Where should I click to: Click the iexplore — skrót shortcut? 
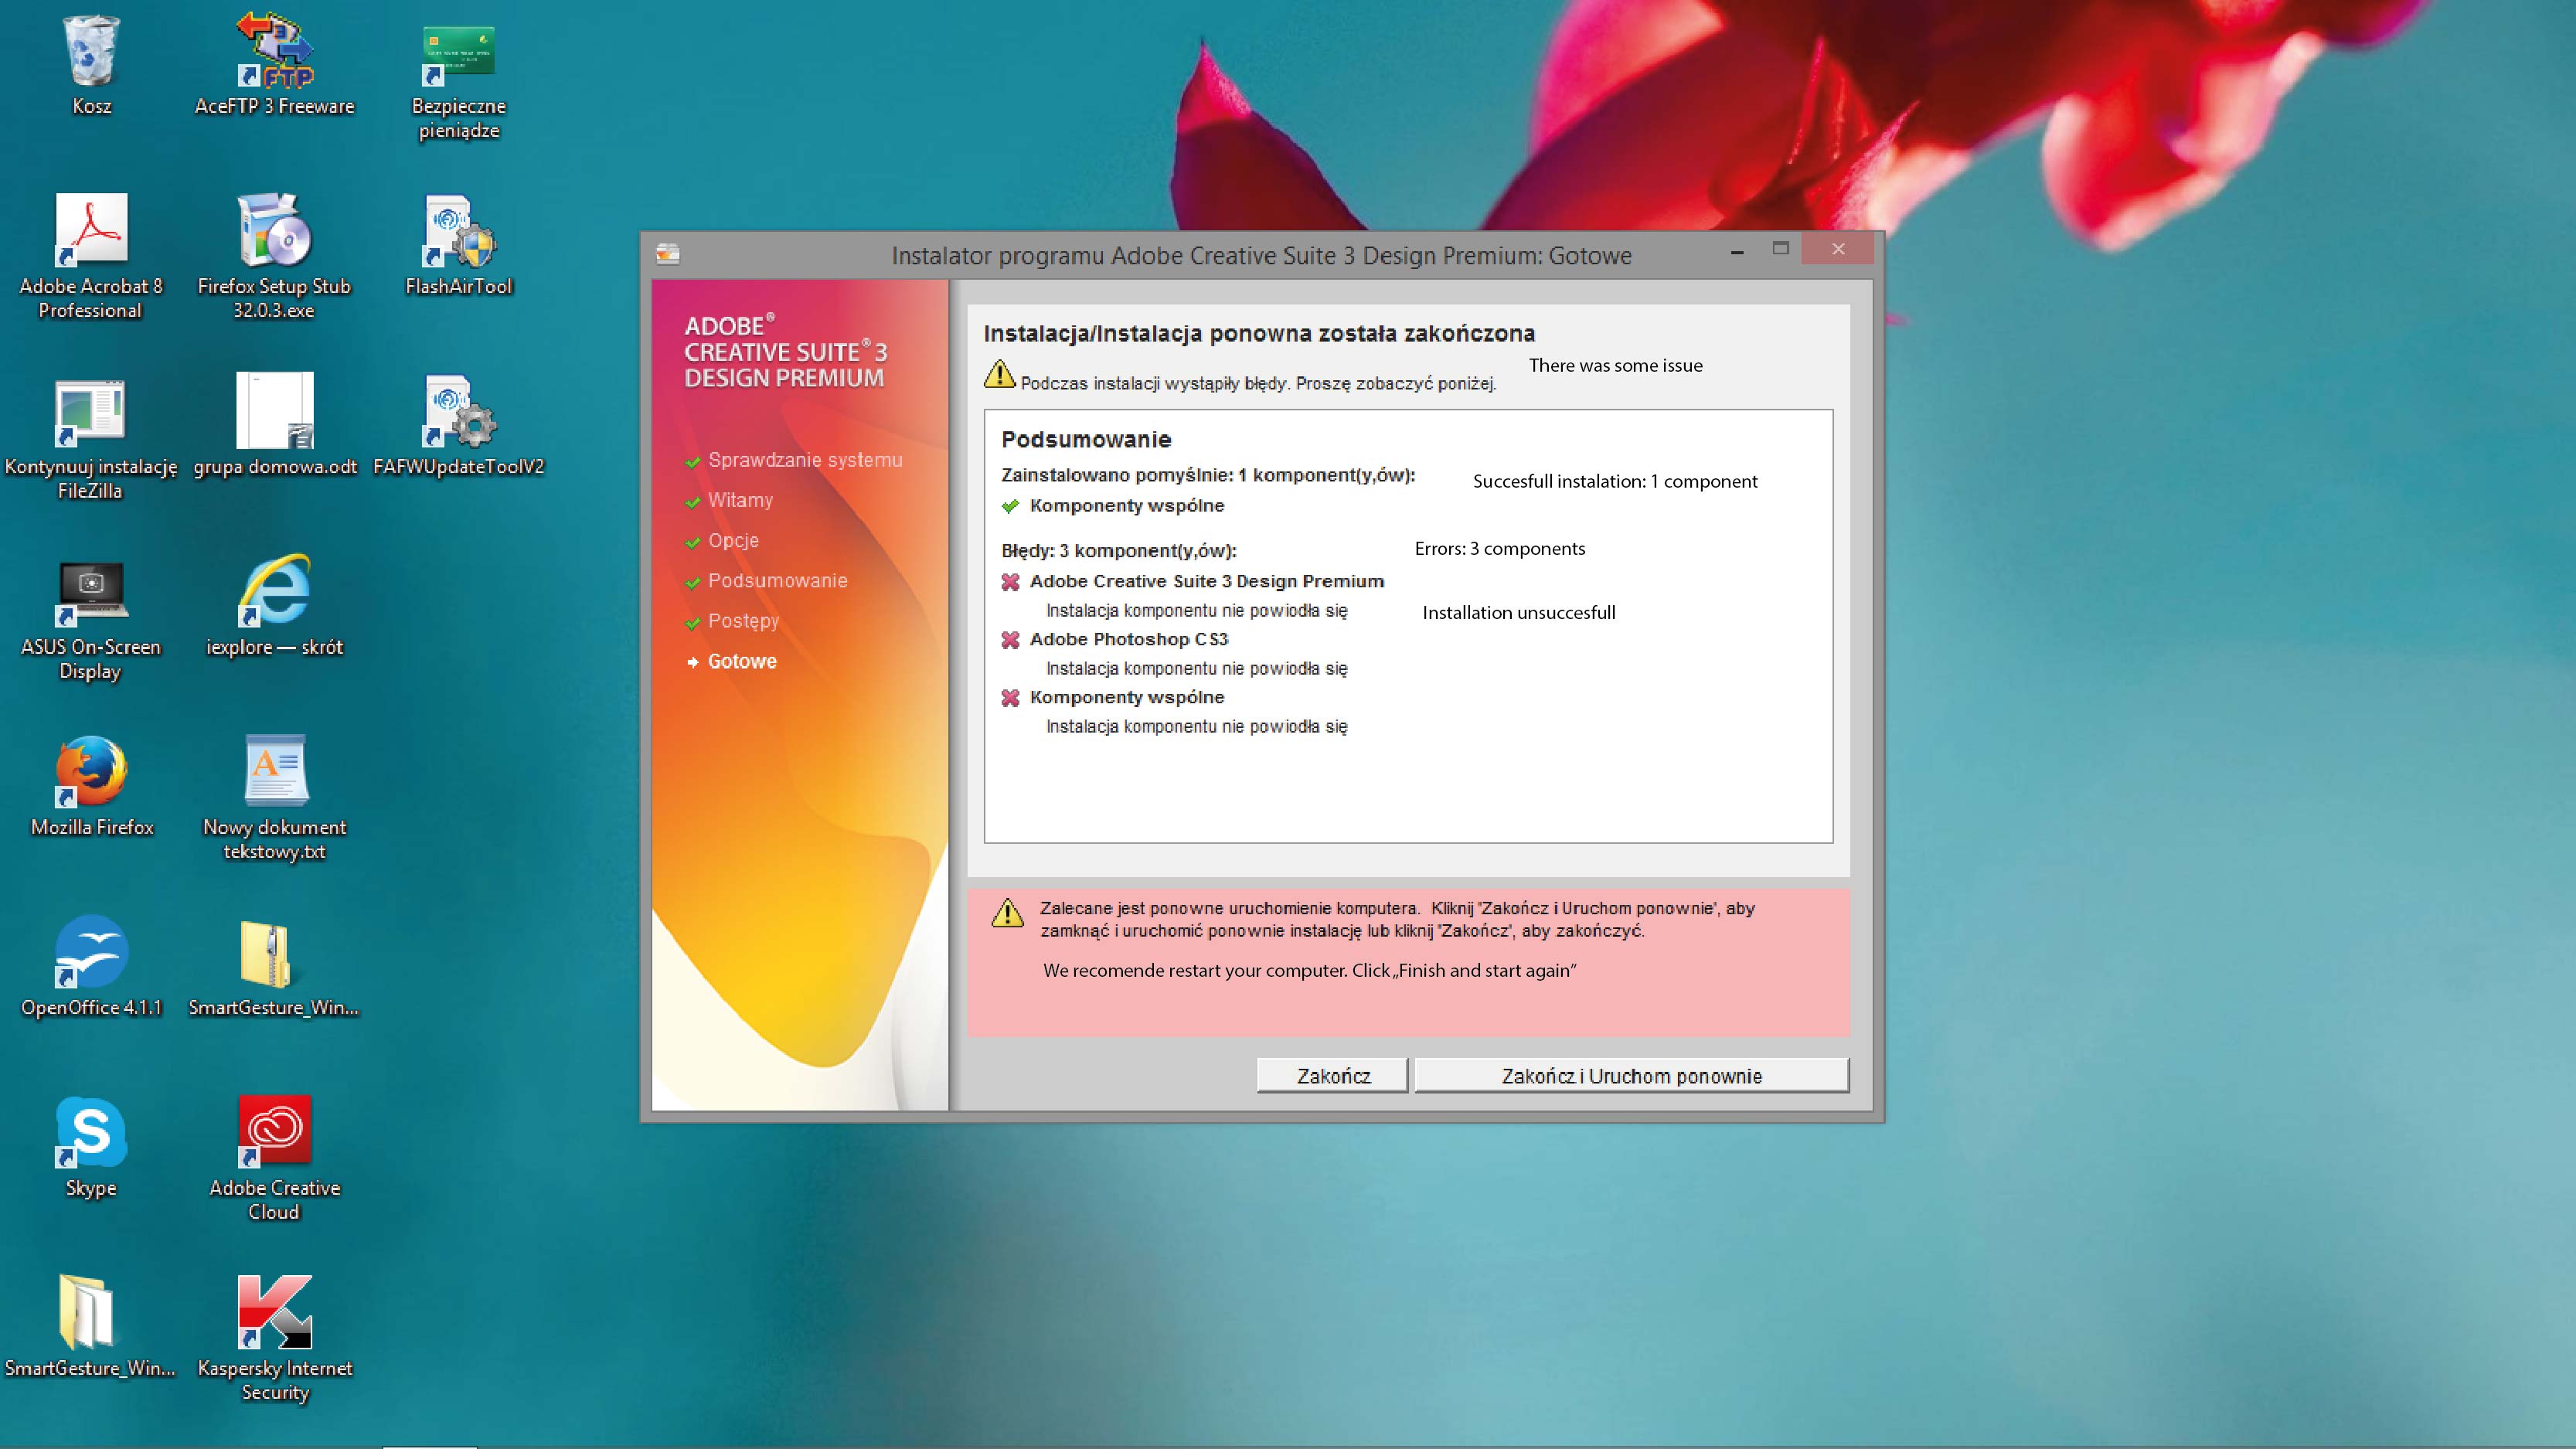coord(274,590)
